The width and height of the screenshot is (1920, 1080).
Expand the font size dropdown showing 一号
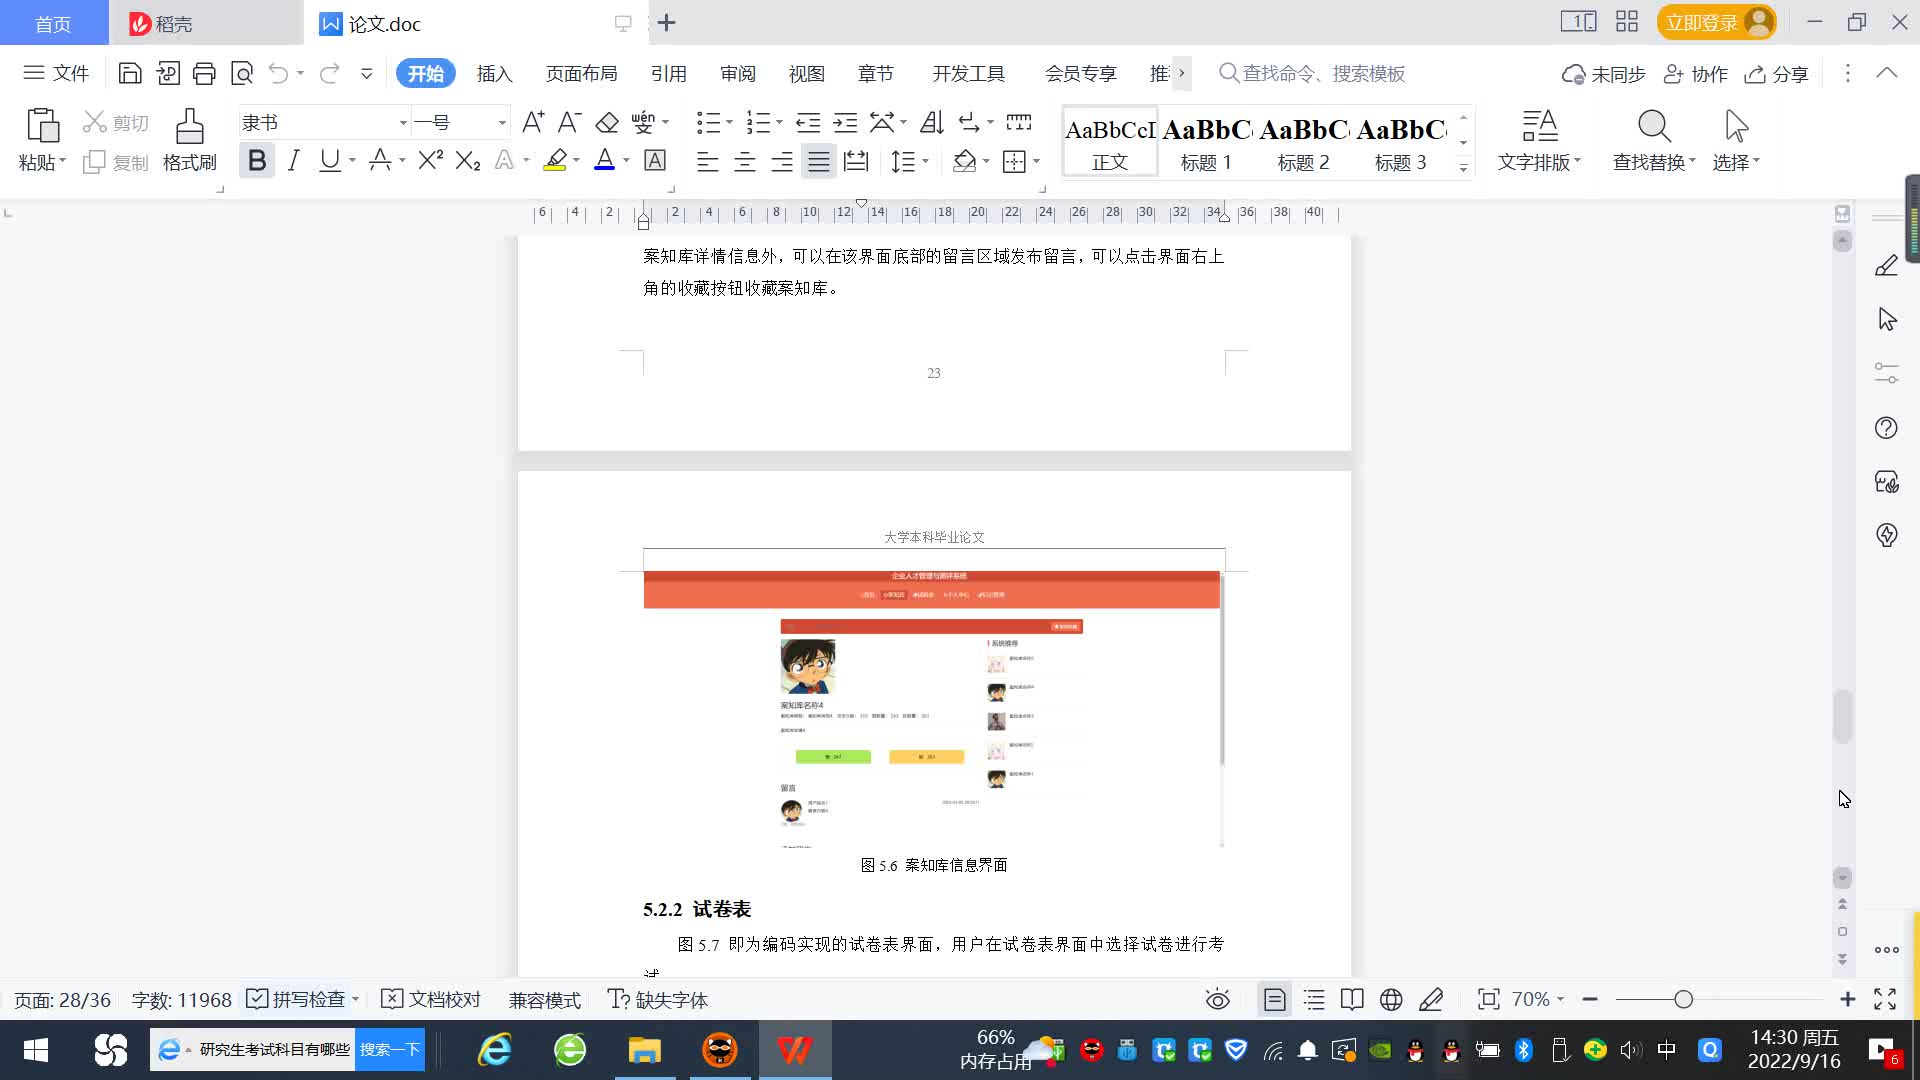(x=502, y=123)
